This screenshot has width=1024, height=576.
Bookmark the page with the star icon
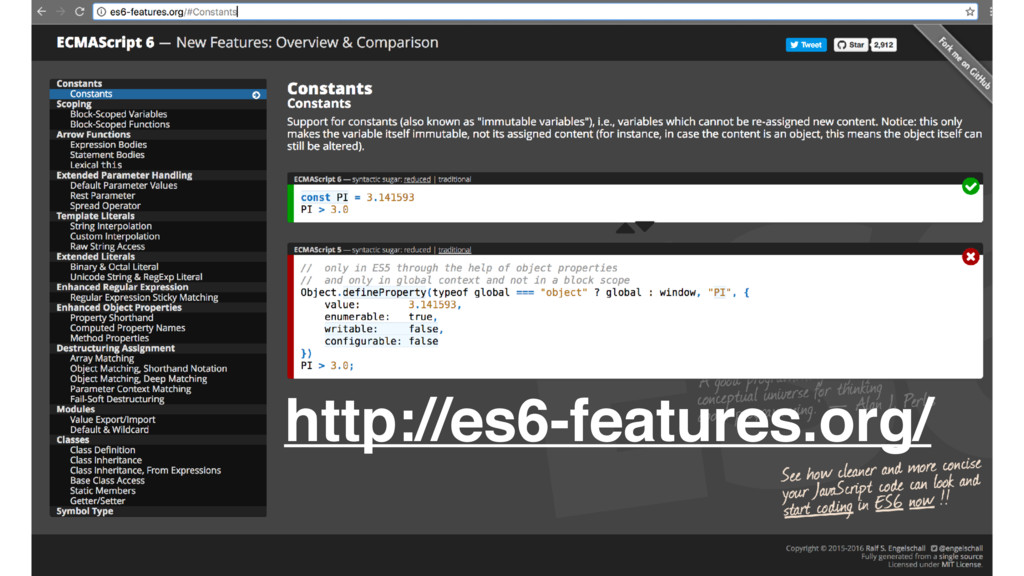point(970,11)
